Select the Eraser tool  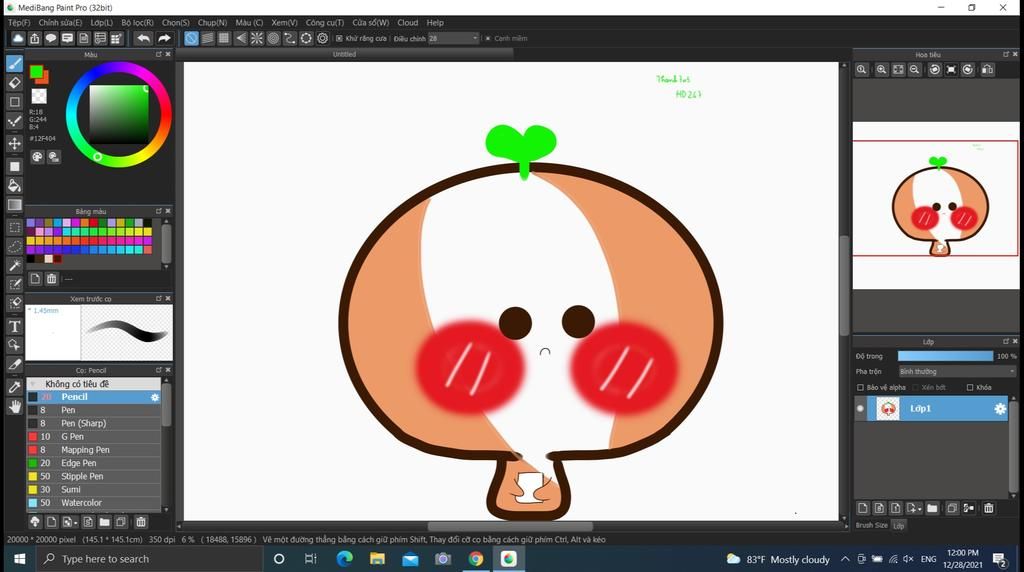(14, 82)
